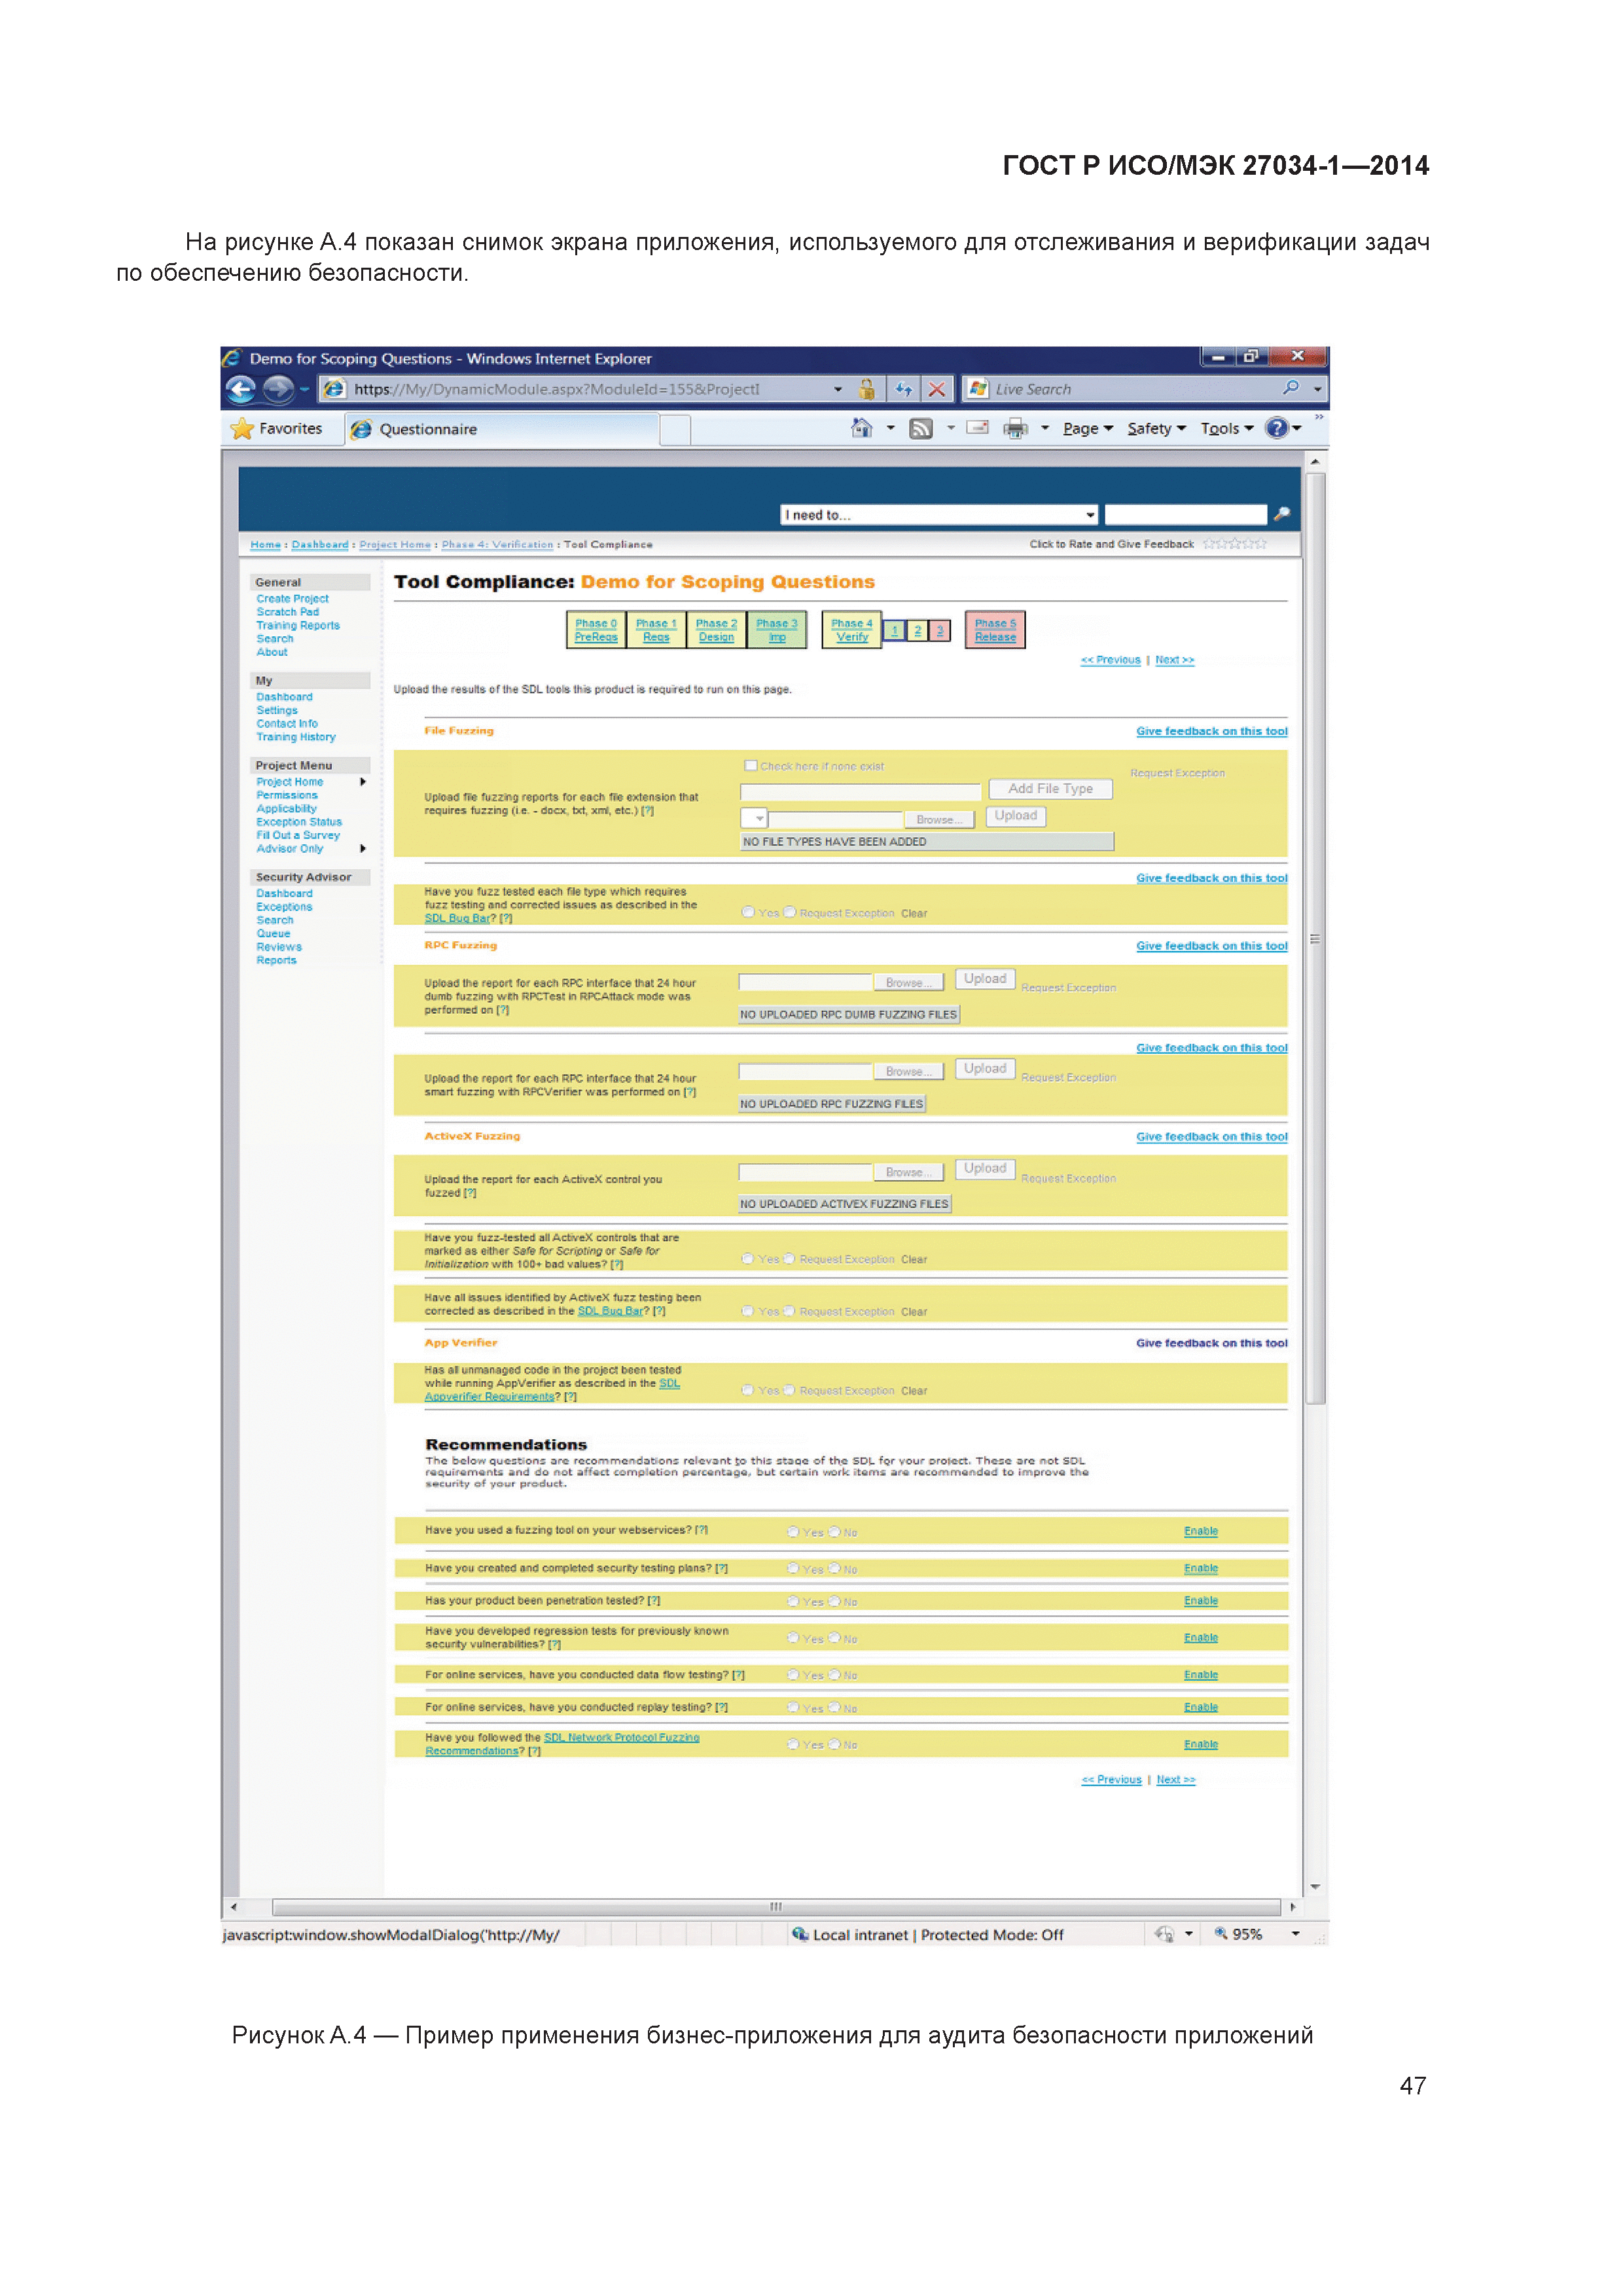Click the top Next >> link
This screenshot has width=1623, height=2296.
tap(1175, 660)
